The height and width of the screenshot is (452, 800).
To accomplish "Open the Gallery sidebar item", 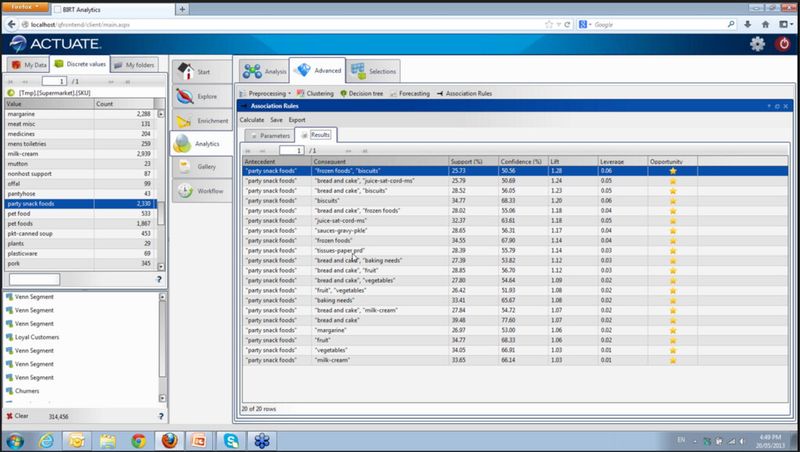I will tap(202, 167).
